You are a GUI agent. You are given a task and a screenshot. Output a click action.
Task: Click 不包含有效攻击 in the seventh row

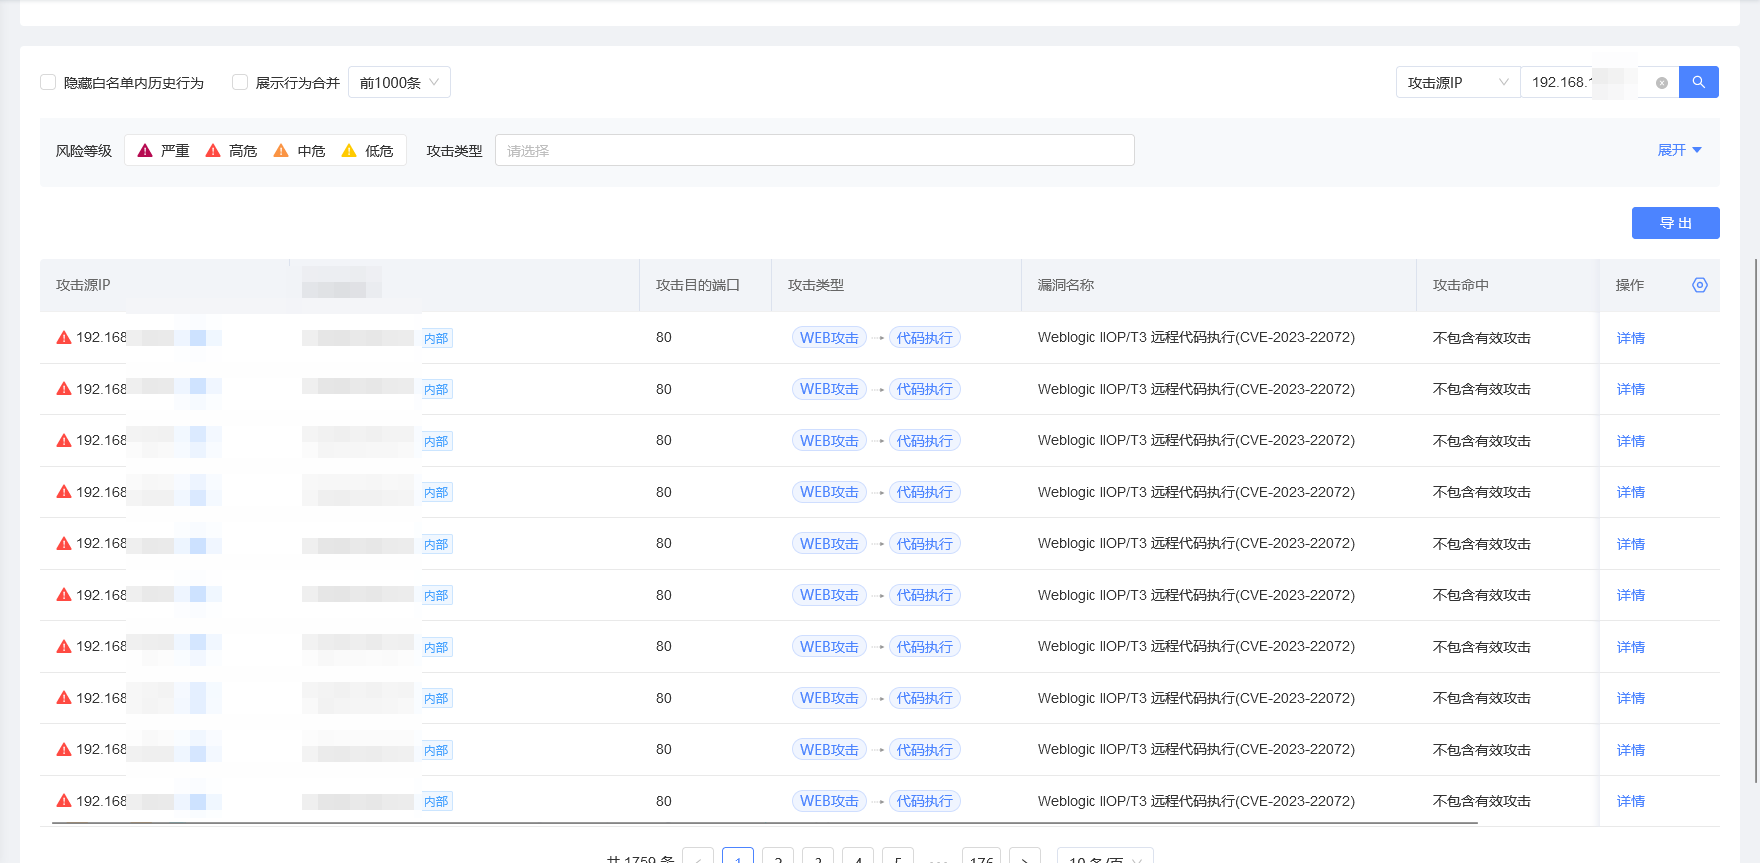[1482, 647]
